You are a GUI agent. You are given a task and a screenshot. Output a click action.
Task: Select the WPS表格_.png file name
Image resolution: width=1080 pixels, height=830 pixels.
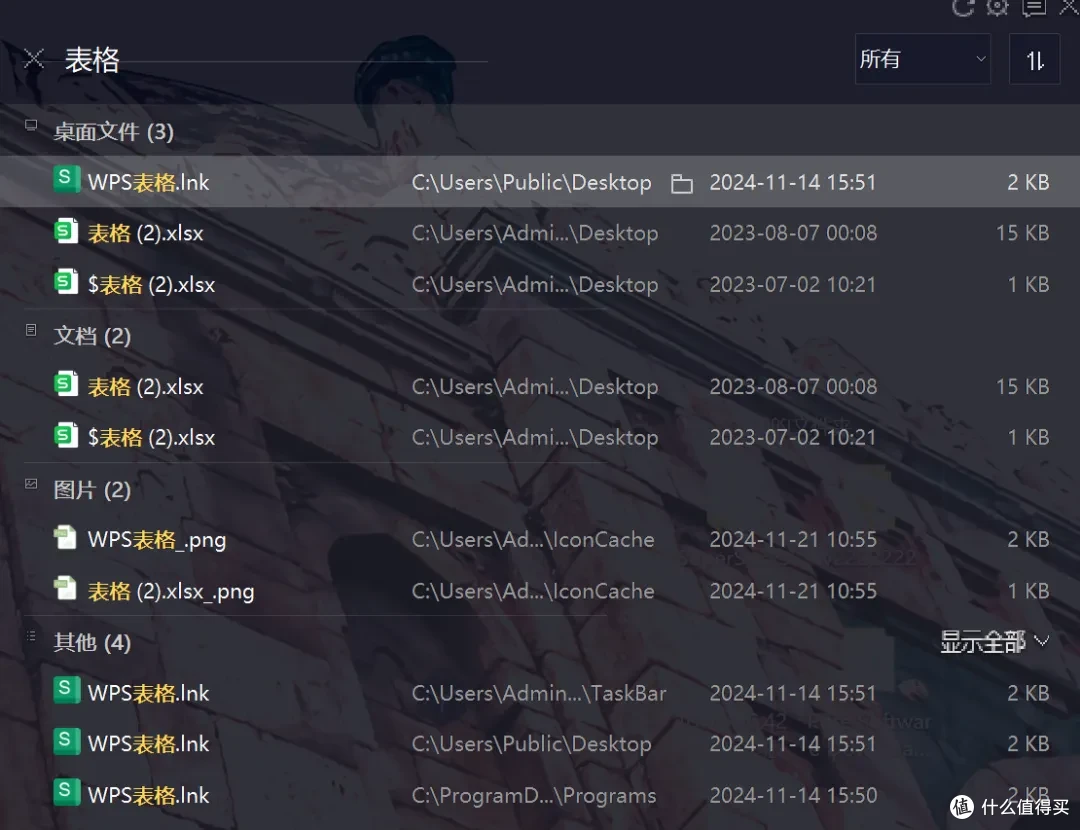(x=156, y=540)
